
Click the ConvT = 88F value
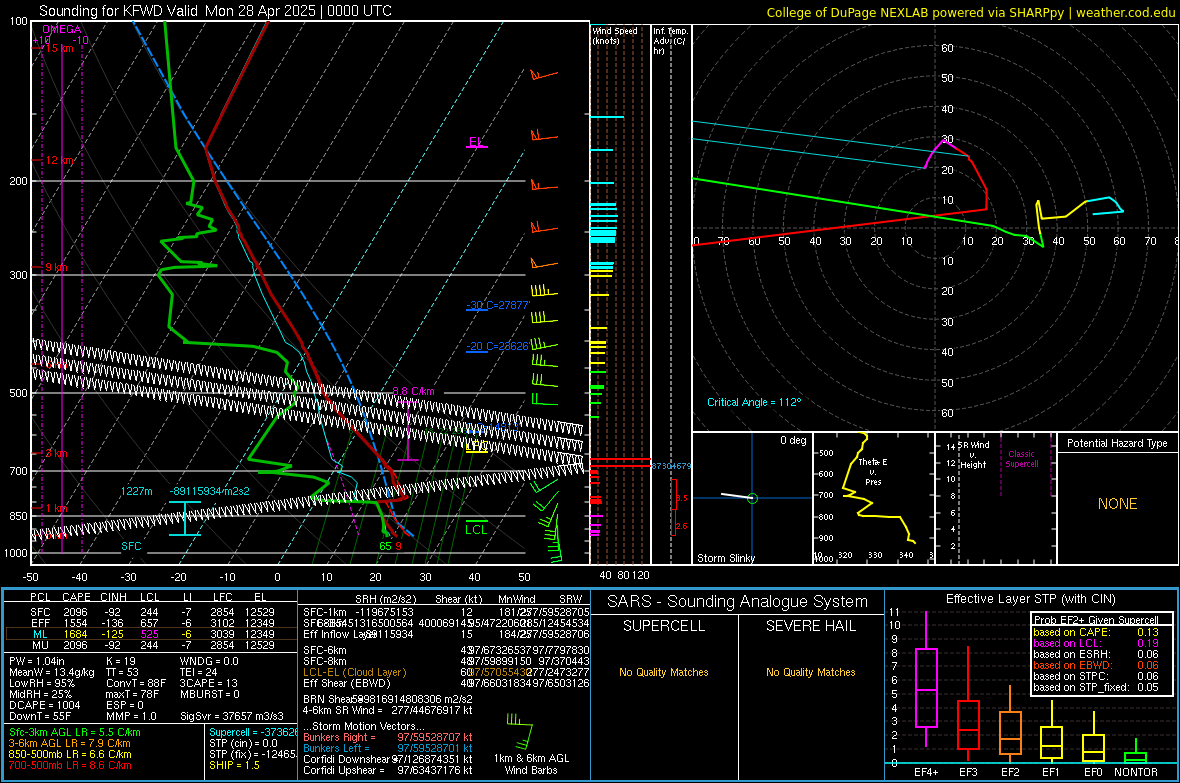tap(136, 683)
